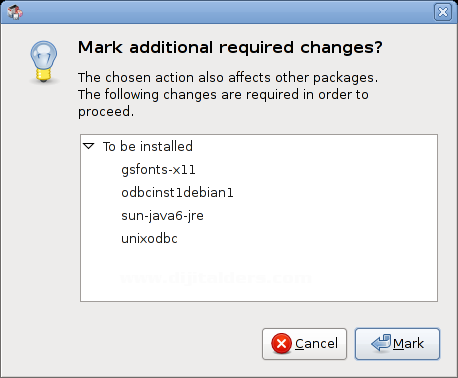Collapse the To be installed list
Image resolution: width=458 pixels, height=378 pixels.
89,146
